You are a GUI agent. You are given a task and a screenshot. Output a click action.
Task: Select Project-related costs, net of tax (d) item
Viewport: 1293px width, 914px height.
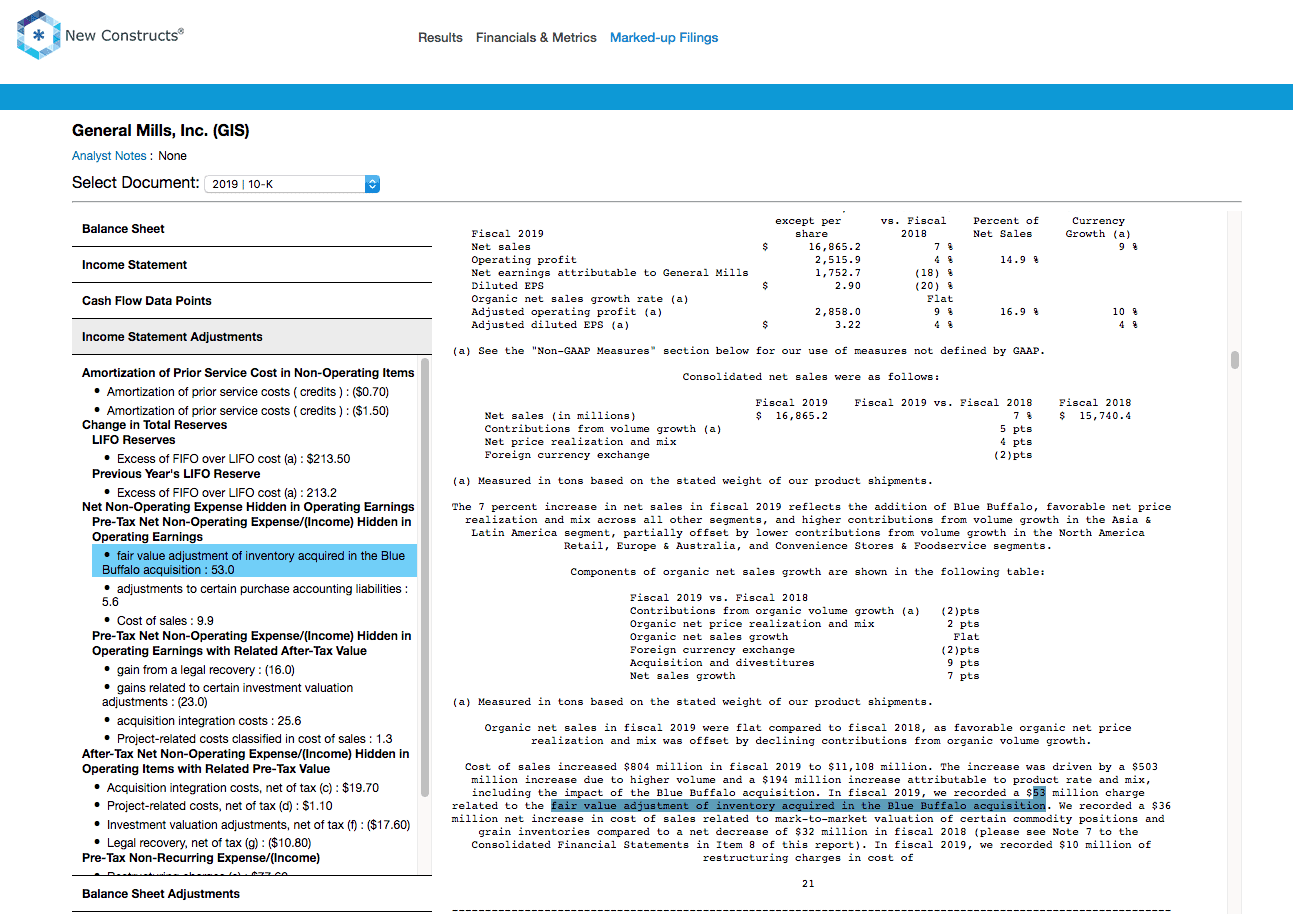pyautogui.click(x=219, y=806)
